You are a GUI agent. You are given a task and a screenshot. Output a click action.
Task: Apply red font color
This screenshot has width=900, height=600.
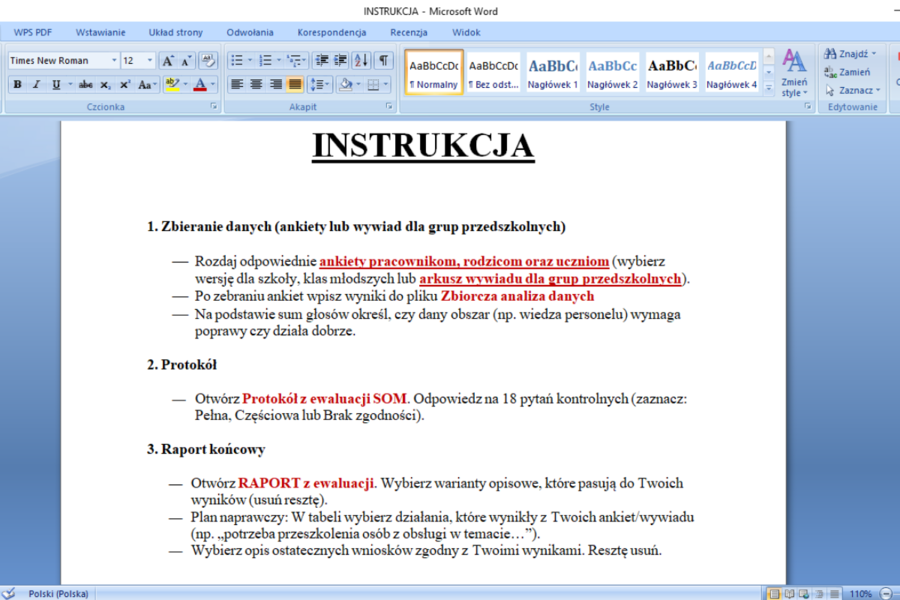(200, 84)
